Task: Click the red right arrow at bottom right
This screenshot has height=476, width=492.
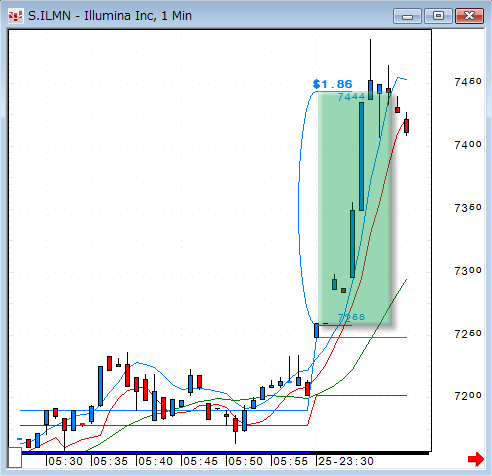Action: [476, 459]
